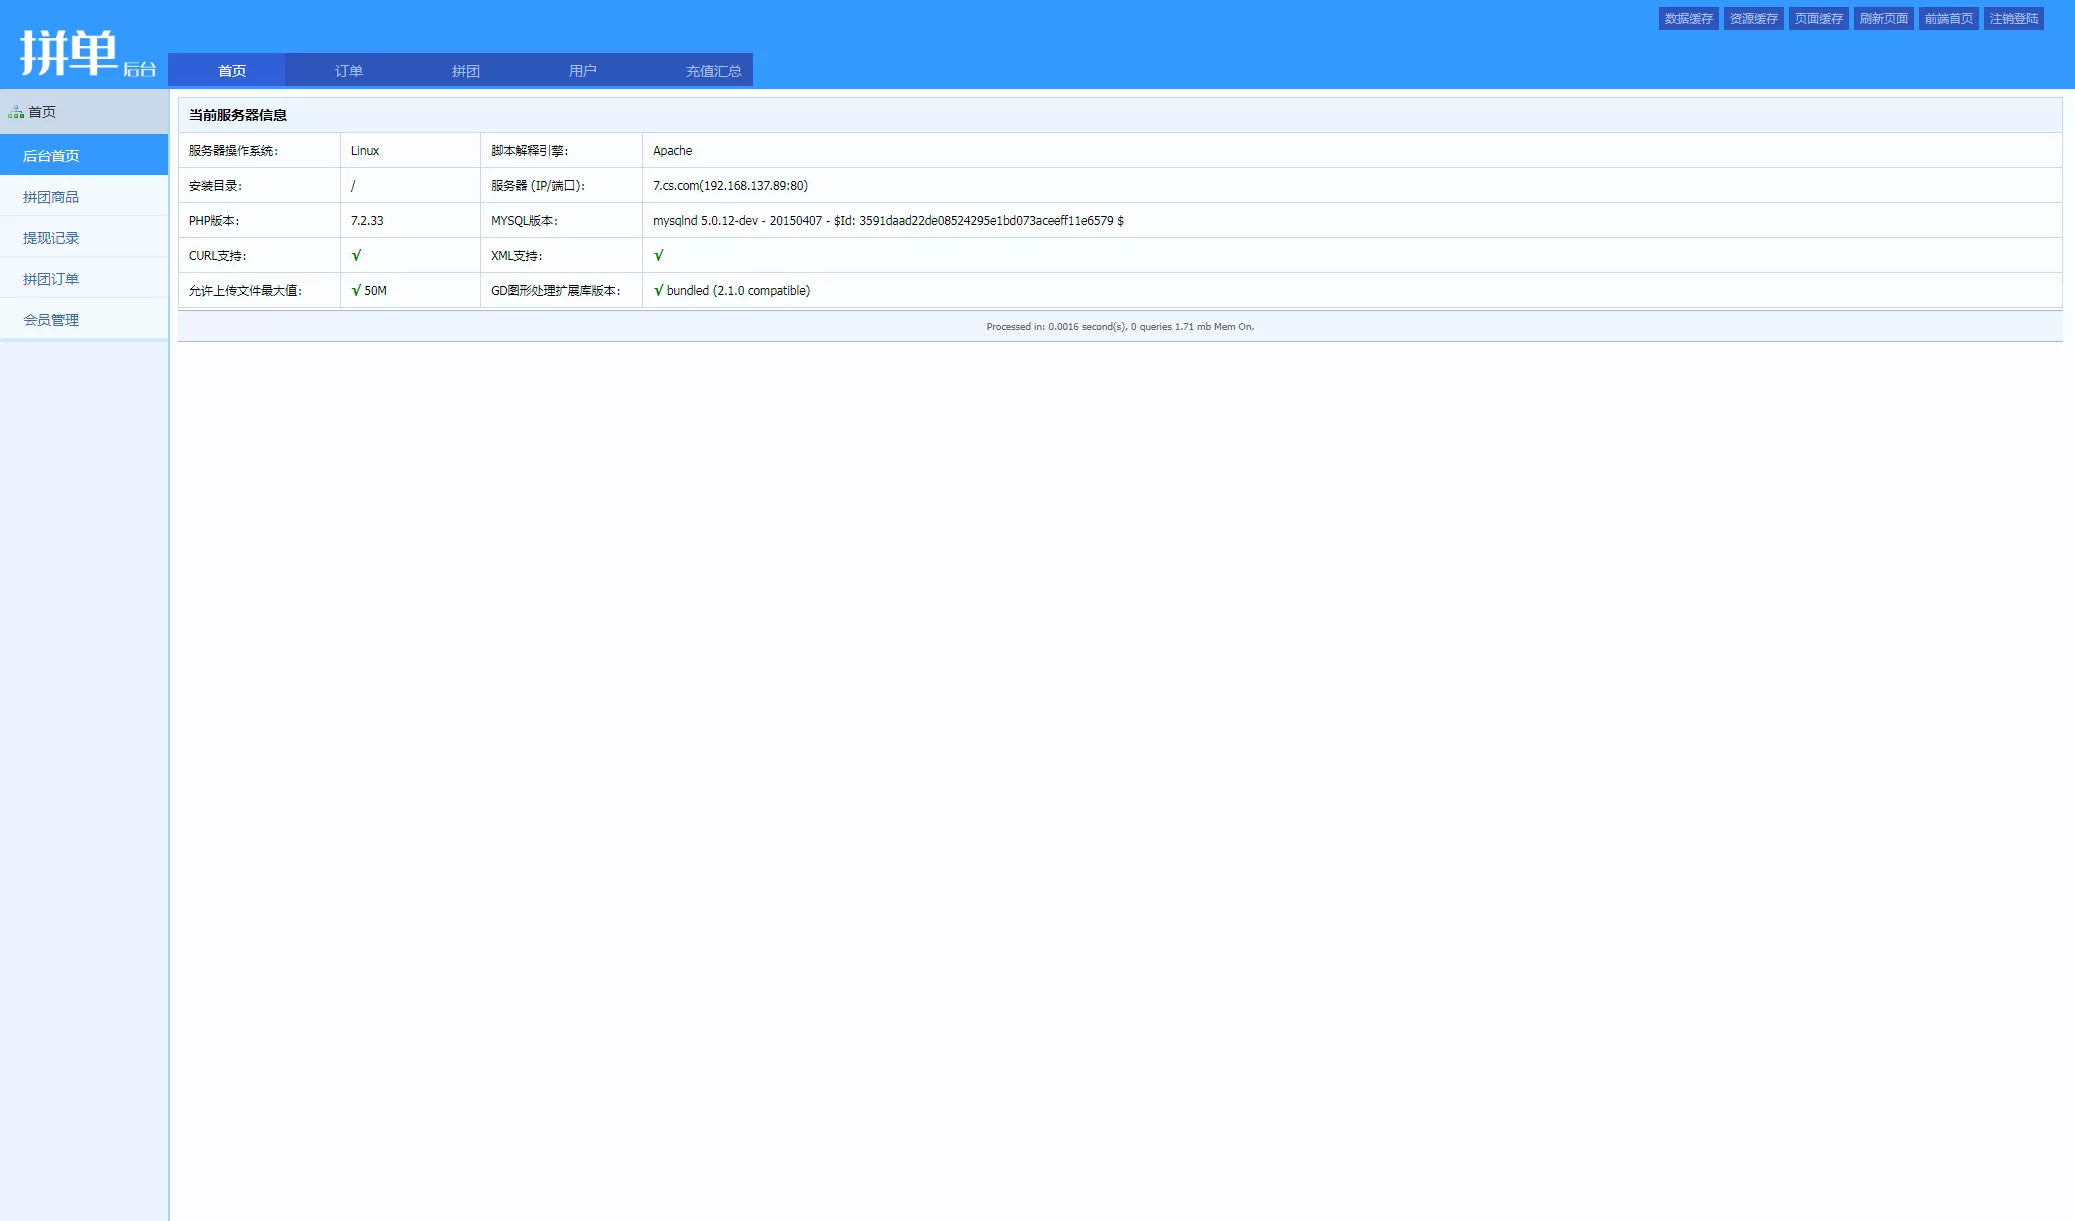
Task: Open 会员管理 sidebar link
Action: [x=51, y=320]
